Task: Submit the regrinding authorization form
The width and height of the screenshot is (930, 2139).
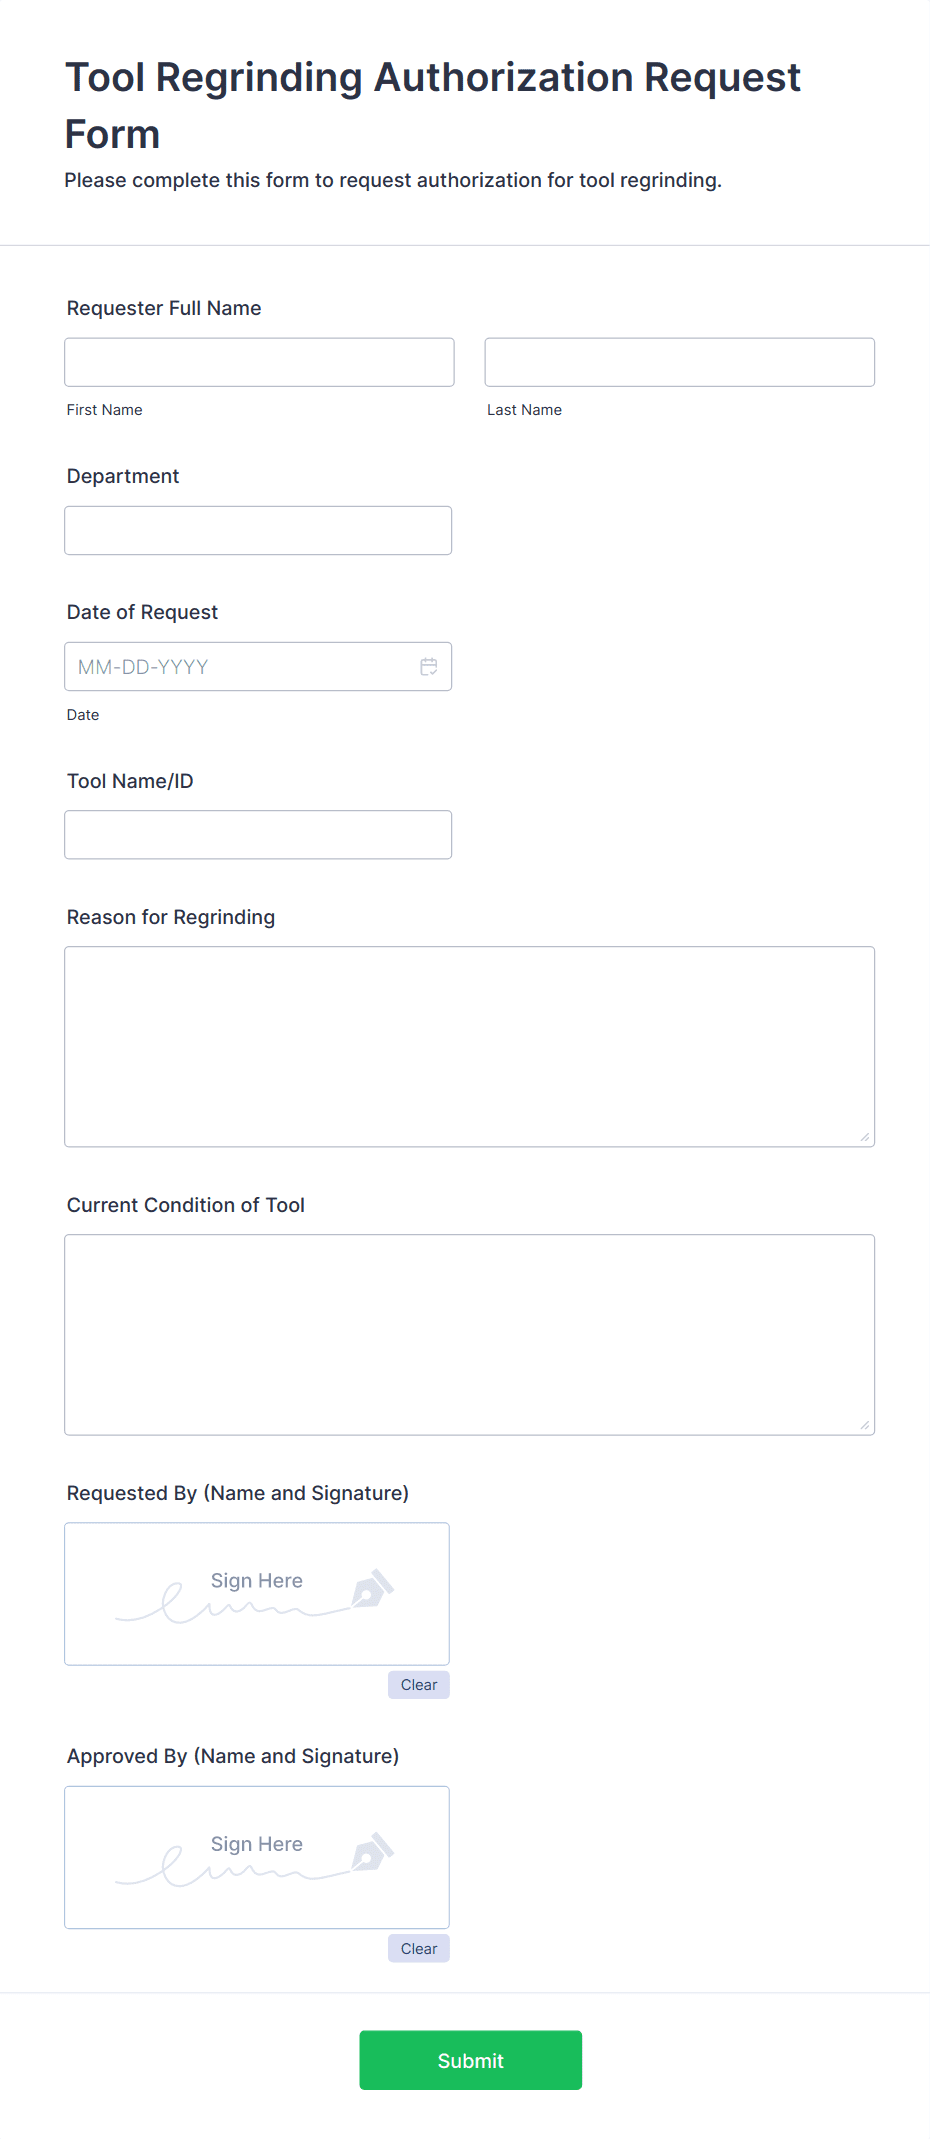Action: [470, 2059]
